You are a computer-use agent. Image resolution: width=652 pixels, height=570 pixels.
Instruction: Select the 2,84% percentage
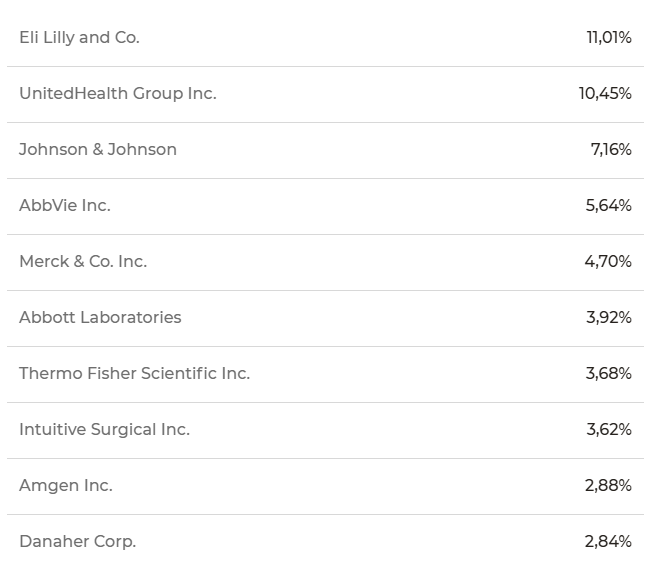(608, 541)
